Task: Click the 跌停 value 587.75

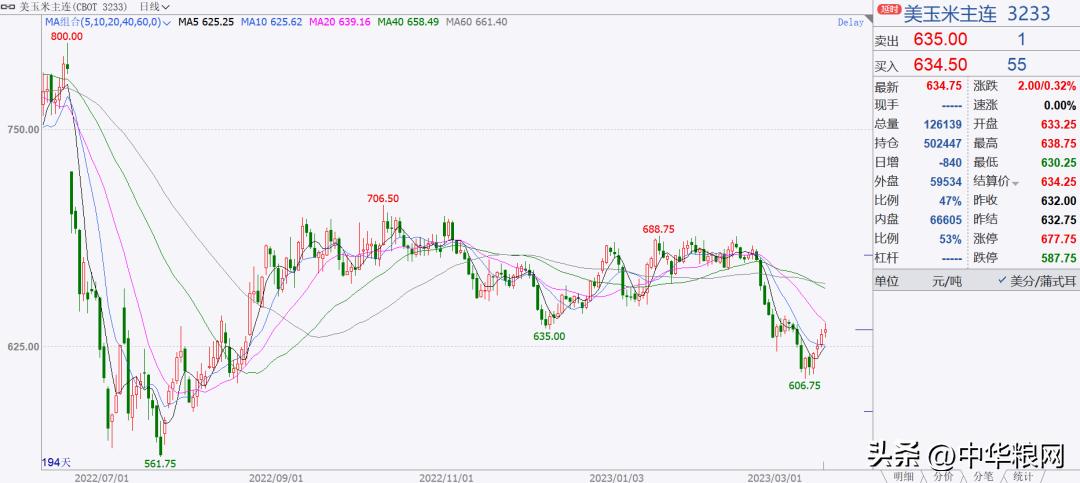Action: click(x=1057, y=259)
